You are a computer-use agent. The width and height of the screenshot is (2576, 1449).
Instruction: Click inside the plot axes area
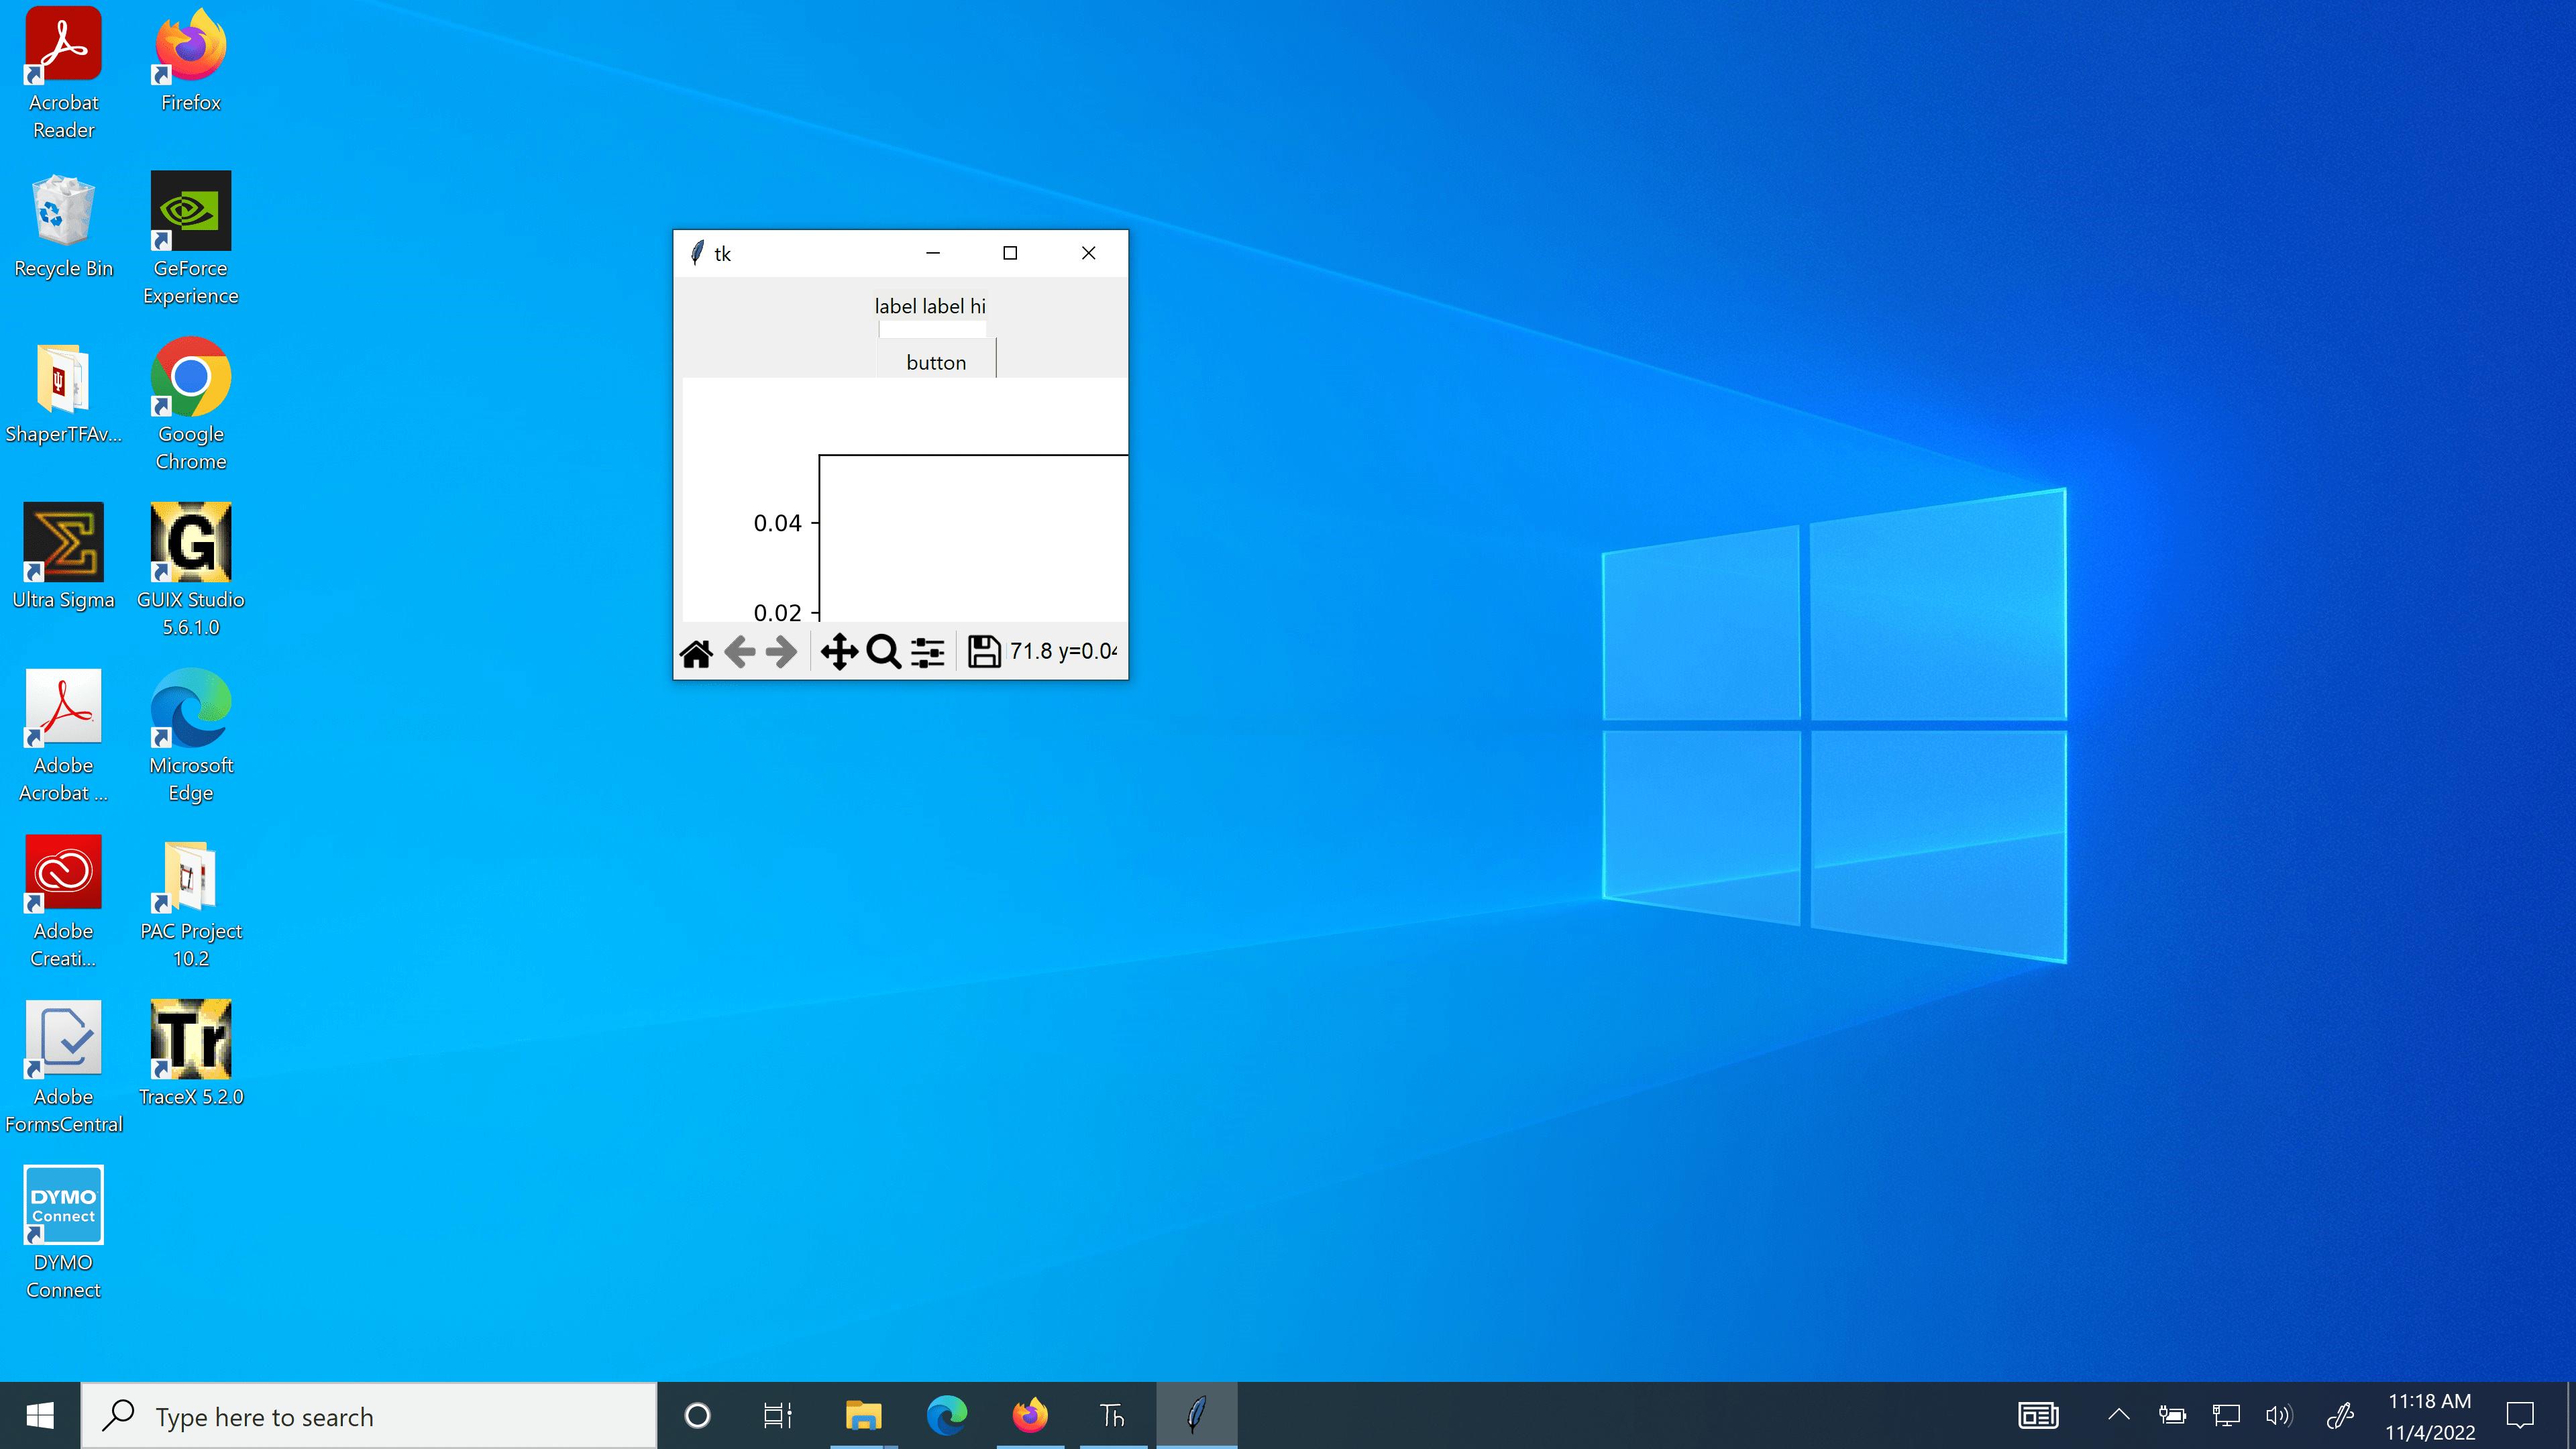point(973,538)
